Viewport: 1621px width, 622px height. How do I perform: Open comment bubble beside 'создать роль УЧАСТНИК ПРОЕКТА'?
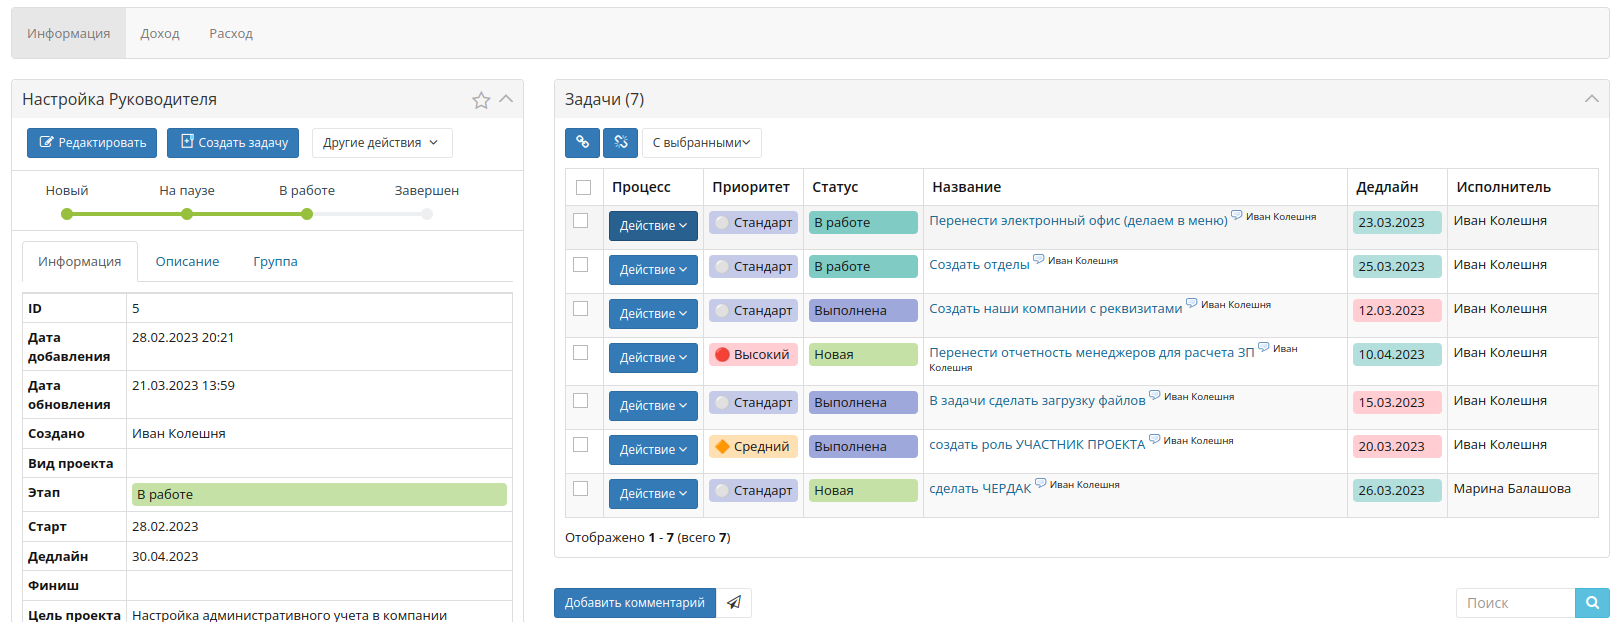1154,439
